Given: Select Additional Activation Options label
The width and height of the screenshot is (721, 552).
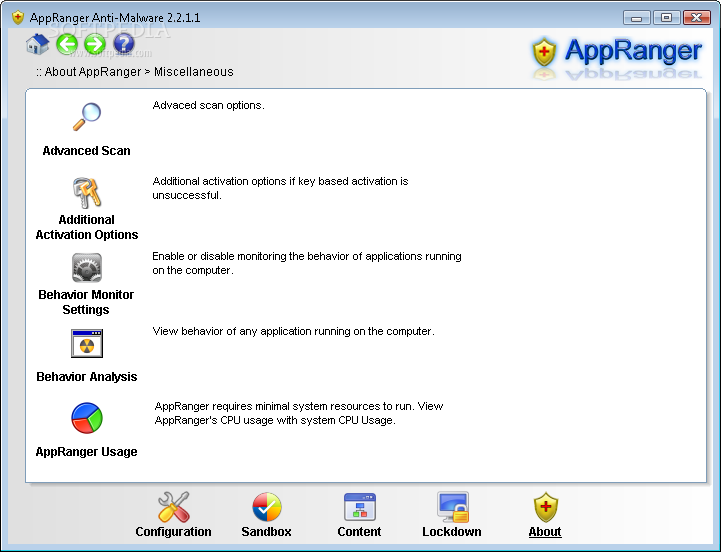Looking at the screenshot, I should tap(86, 227).
